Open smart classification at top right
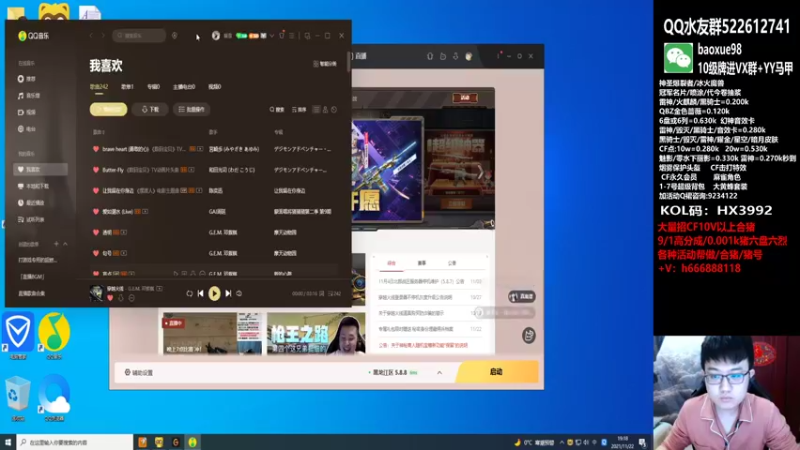The width and height of the screenshot is (800, 450). tap(324, 64)
